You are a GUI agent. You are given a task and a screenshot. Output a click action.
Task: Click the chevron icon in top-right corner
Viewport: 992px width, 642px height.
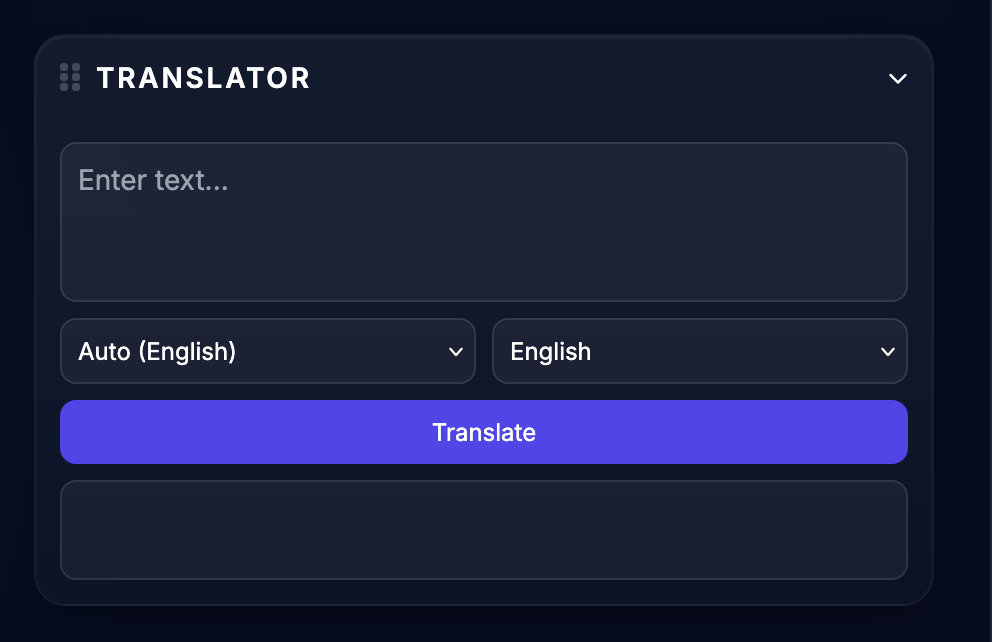[897, 78]
